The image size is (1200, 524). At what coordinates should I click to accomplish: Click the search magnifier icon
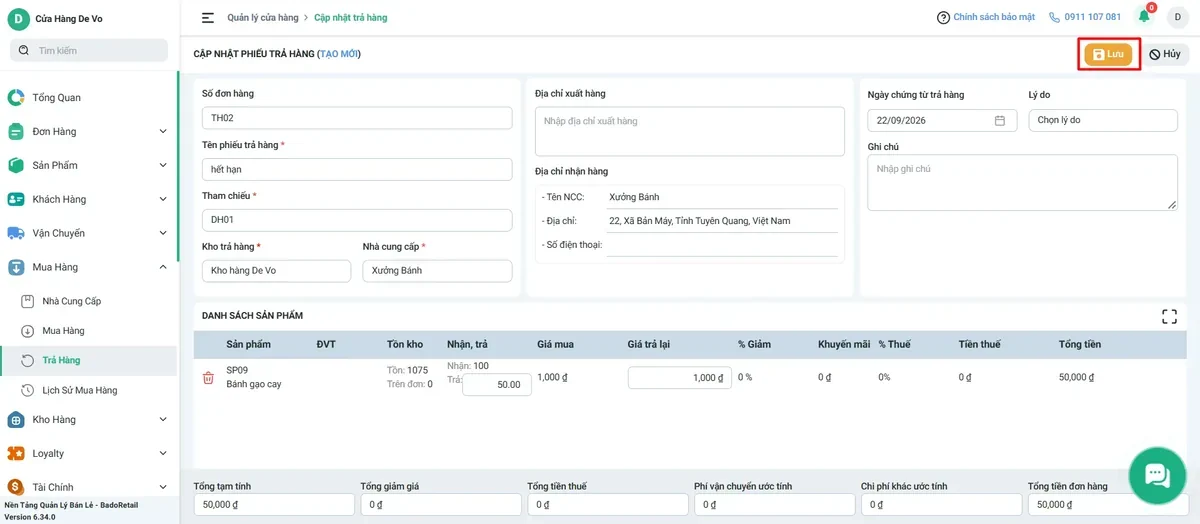click(24, 50)
